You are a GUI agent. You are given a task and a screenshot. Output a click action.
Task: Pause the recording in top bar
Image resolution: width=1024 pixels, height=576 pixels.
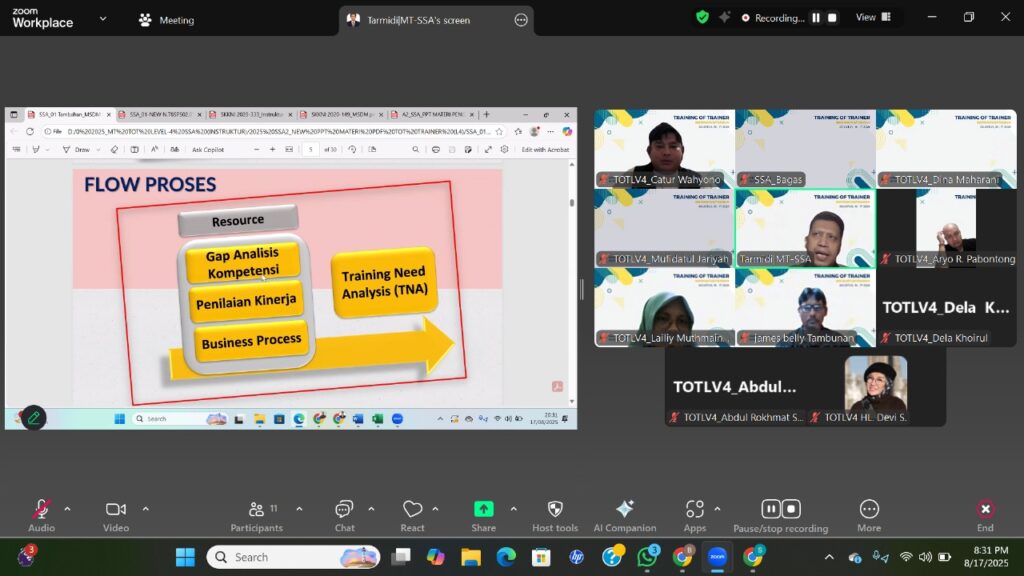click(816, 18)
